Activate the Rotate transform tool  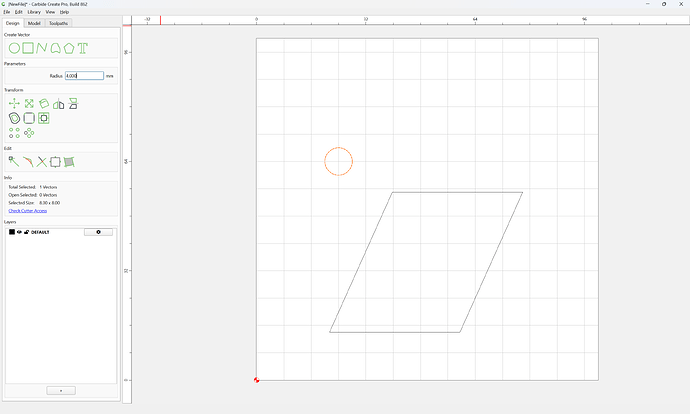(x=44, y=103)
